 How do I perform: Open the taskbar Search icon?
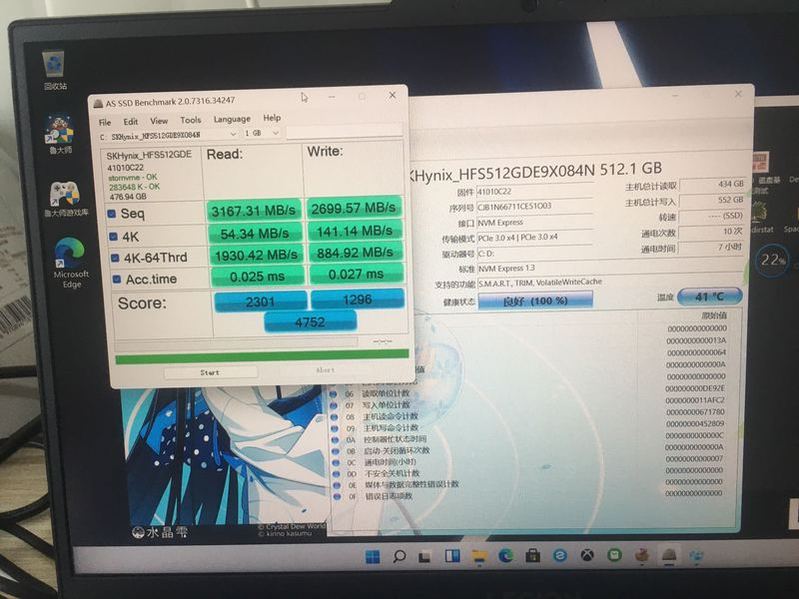tap(399, 555)
